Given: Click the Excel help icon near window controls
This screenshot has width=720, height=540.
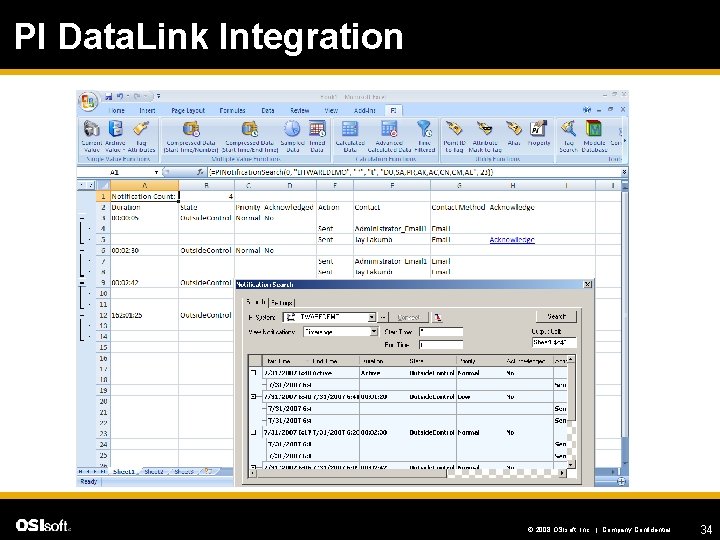Looking at the screenshot, I should (587, 110).
